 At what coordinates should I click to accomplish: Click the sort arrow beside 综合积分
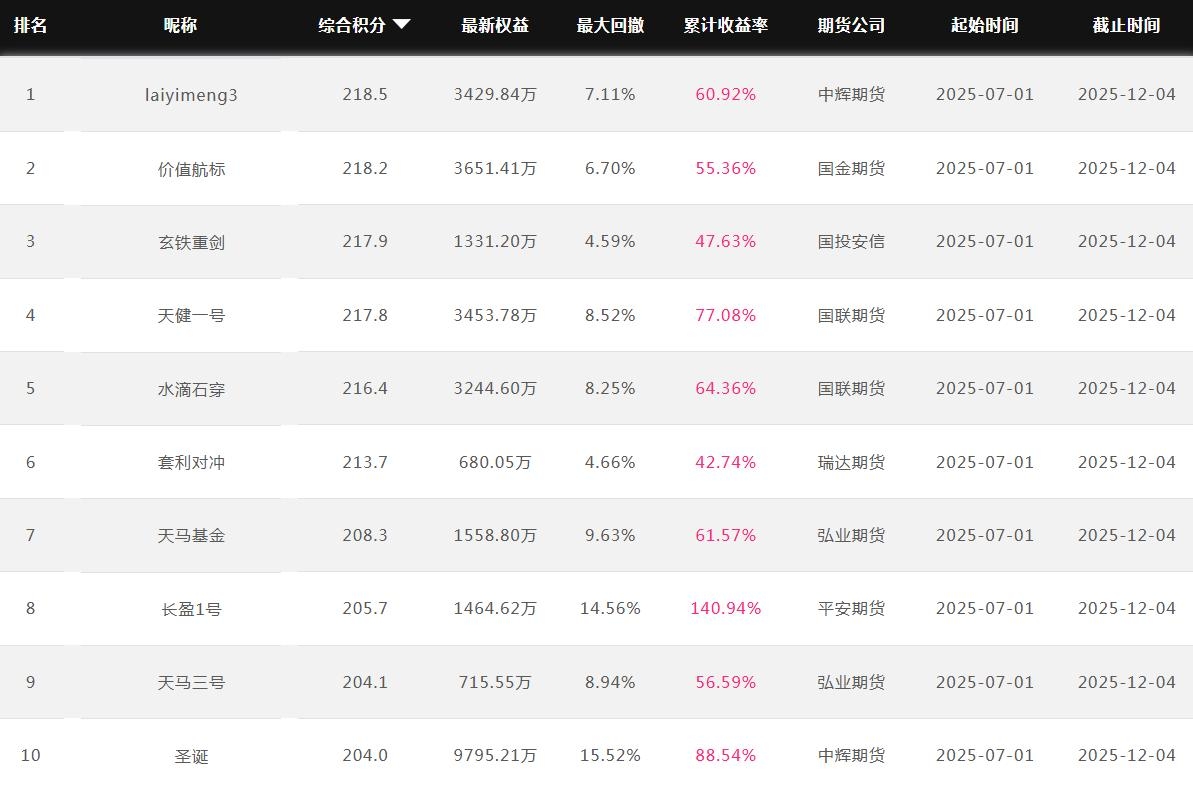coord(402,25)
